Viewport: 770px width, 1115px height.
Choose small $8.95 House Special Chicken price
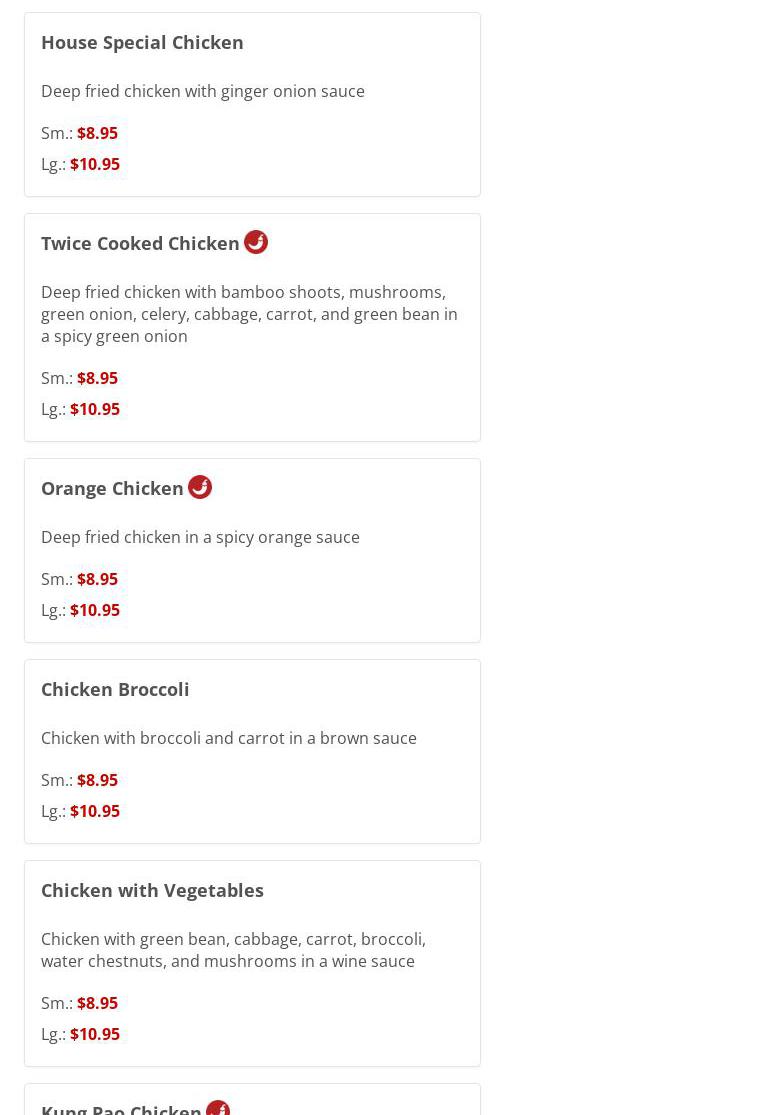[x=97, y=133]
